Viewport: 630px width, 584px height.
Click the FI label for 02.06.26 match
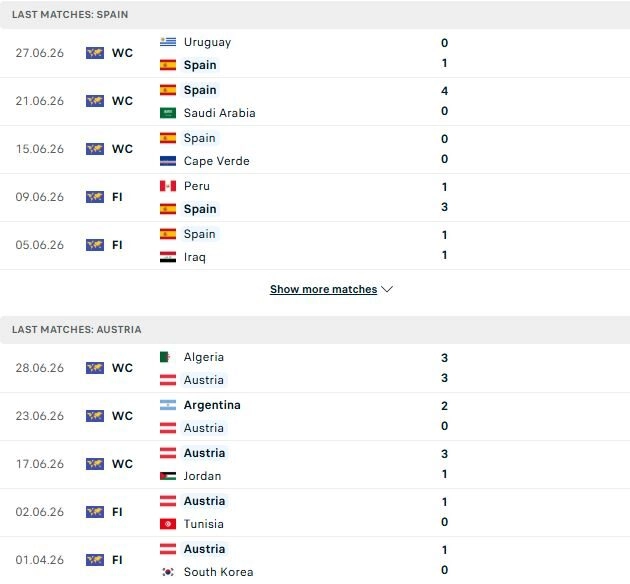click(x=117, y=512)
